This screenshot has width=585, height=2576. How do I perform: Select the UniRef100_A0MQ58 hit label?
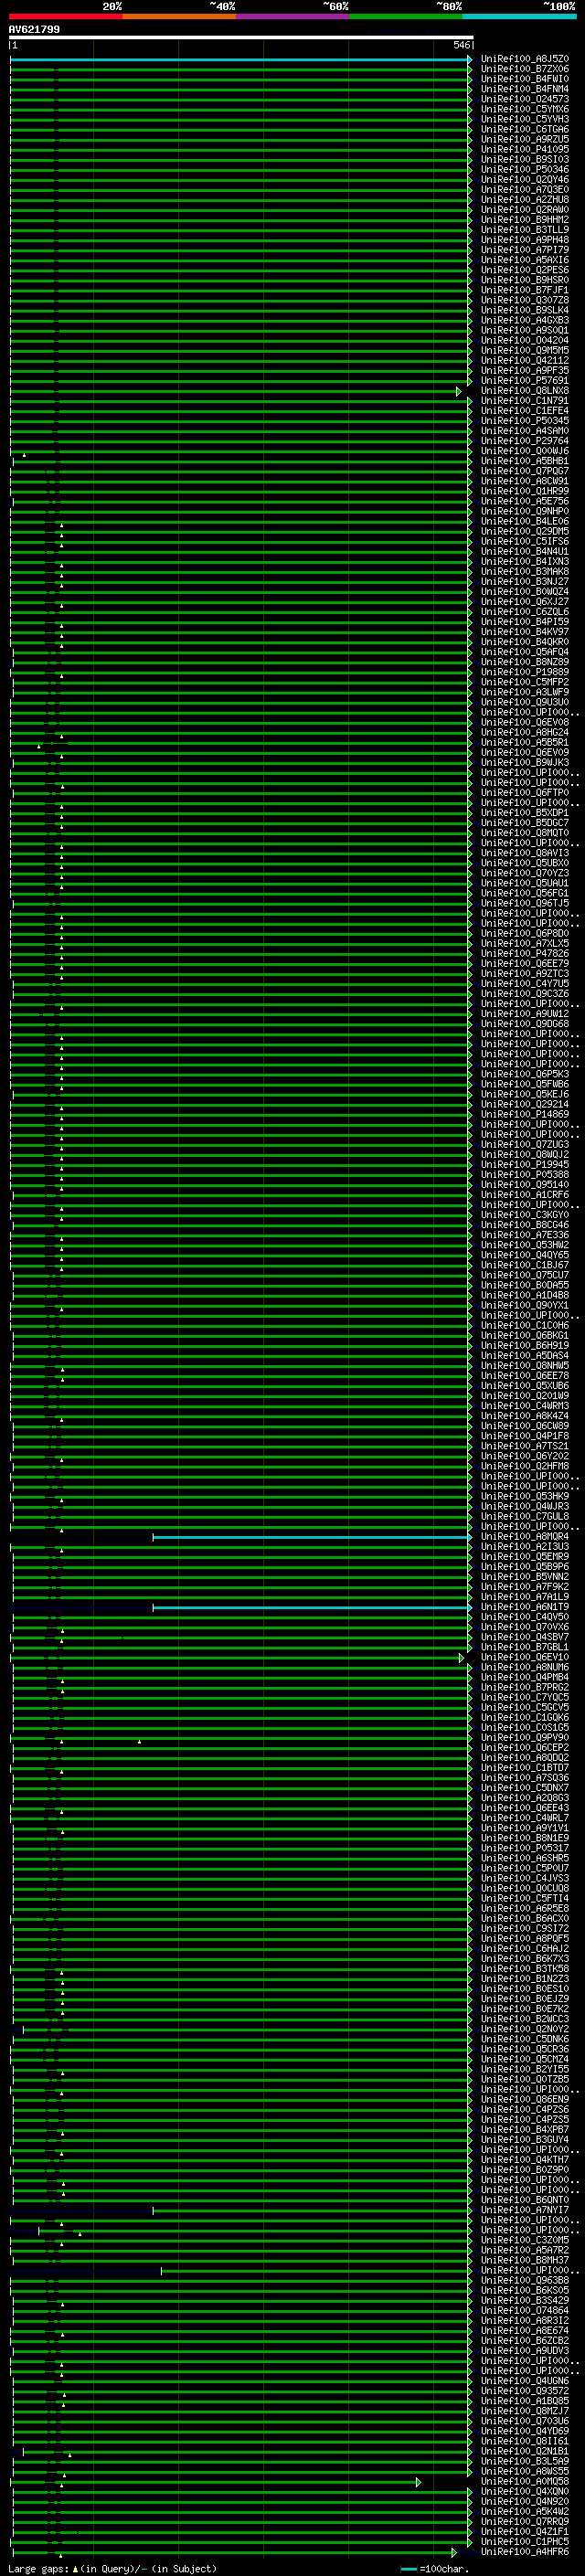525,2482
